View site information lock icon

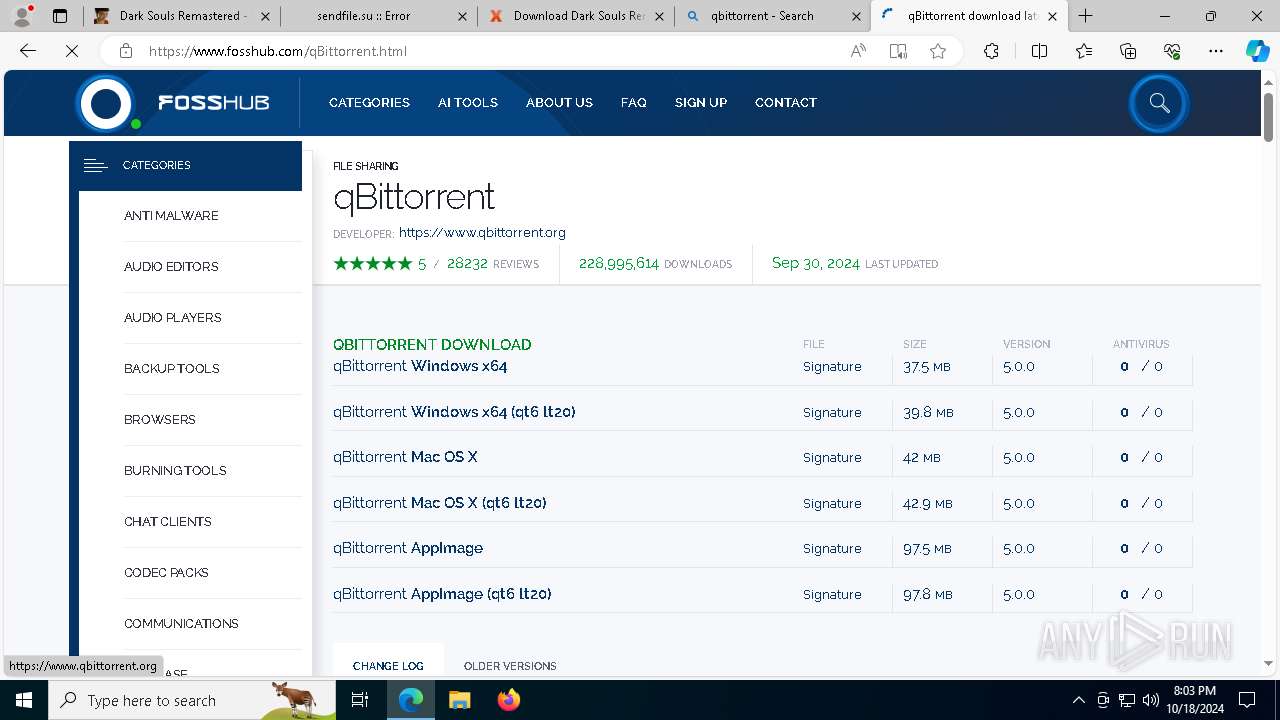click(x=125, y=51)
